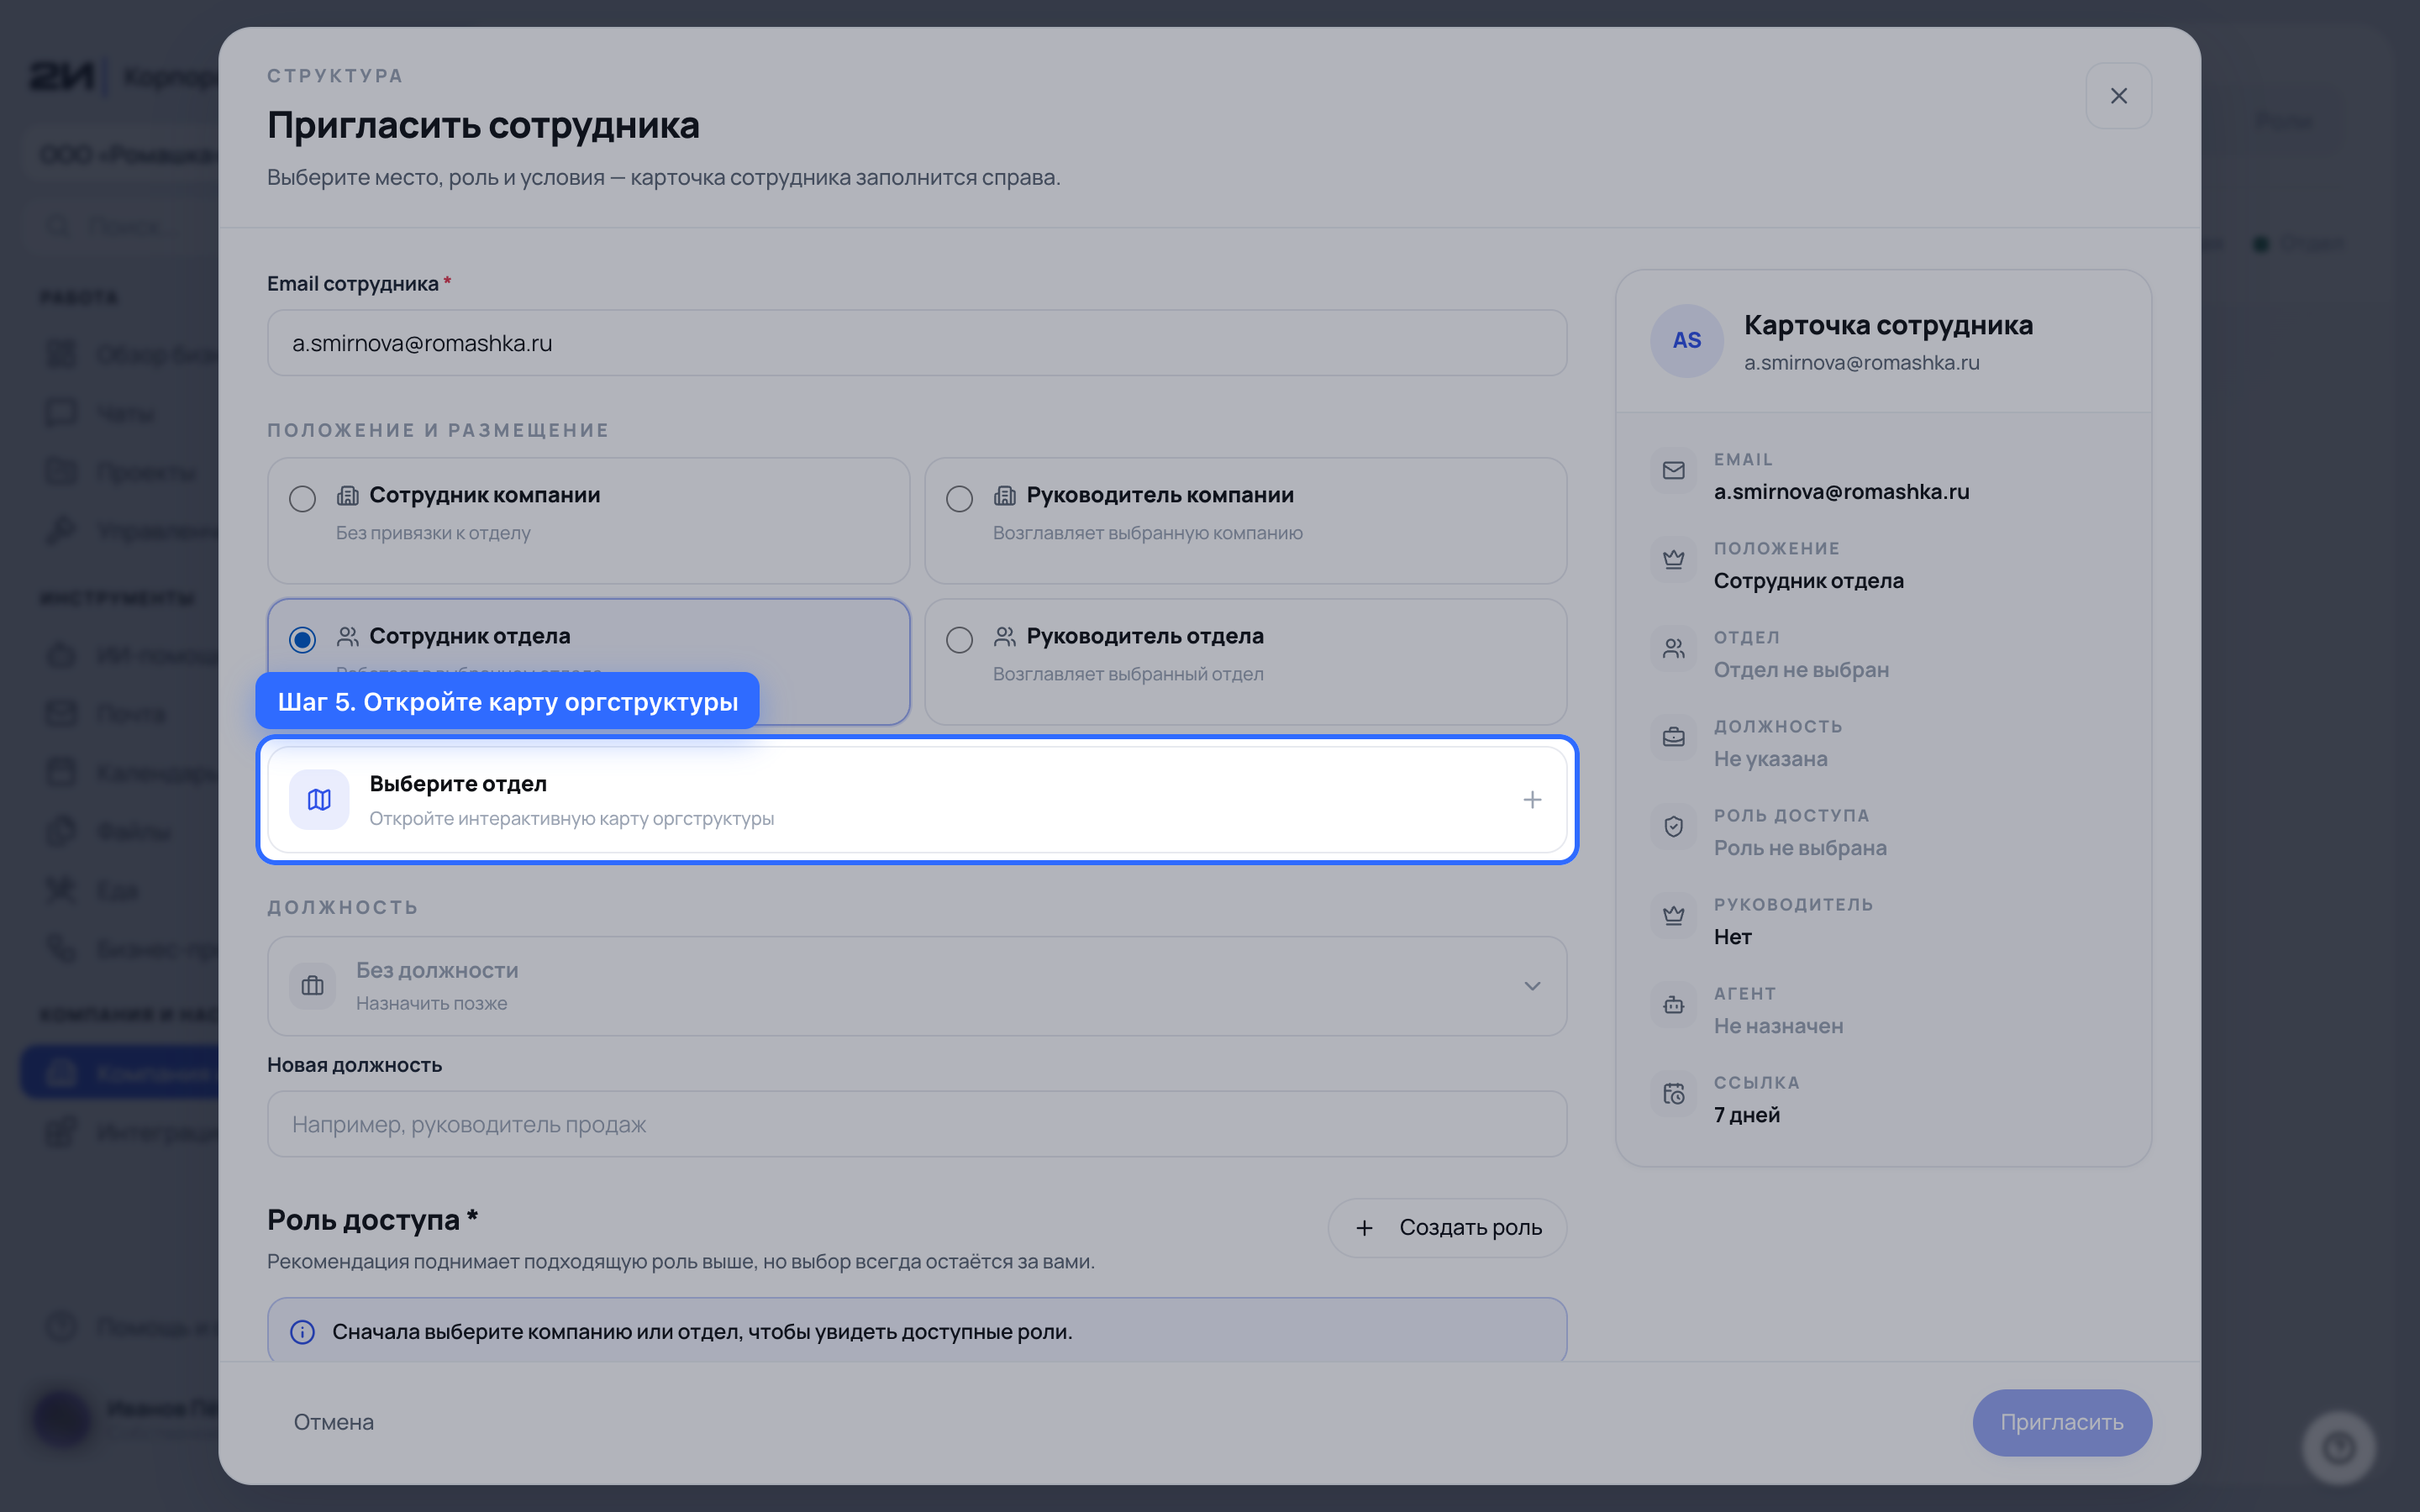Click the map icon in Выберите отдел
The image size is (2420, 1512).
319,800
